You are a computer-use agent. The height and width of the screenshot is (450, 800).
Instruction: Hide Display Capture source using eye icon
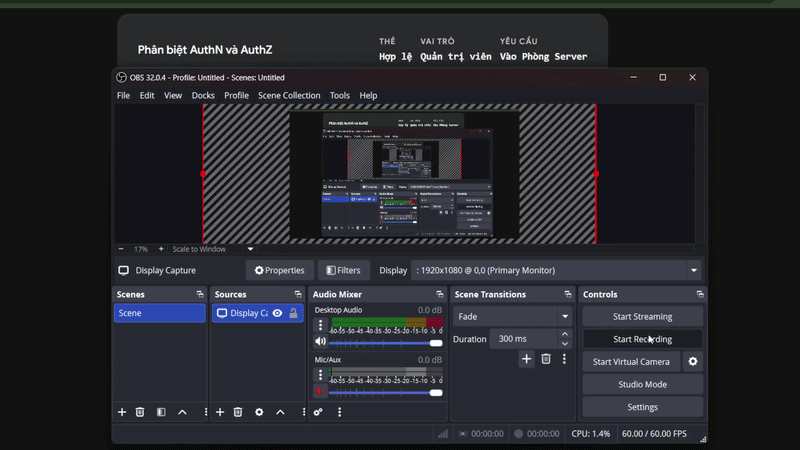pos(277,313)
